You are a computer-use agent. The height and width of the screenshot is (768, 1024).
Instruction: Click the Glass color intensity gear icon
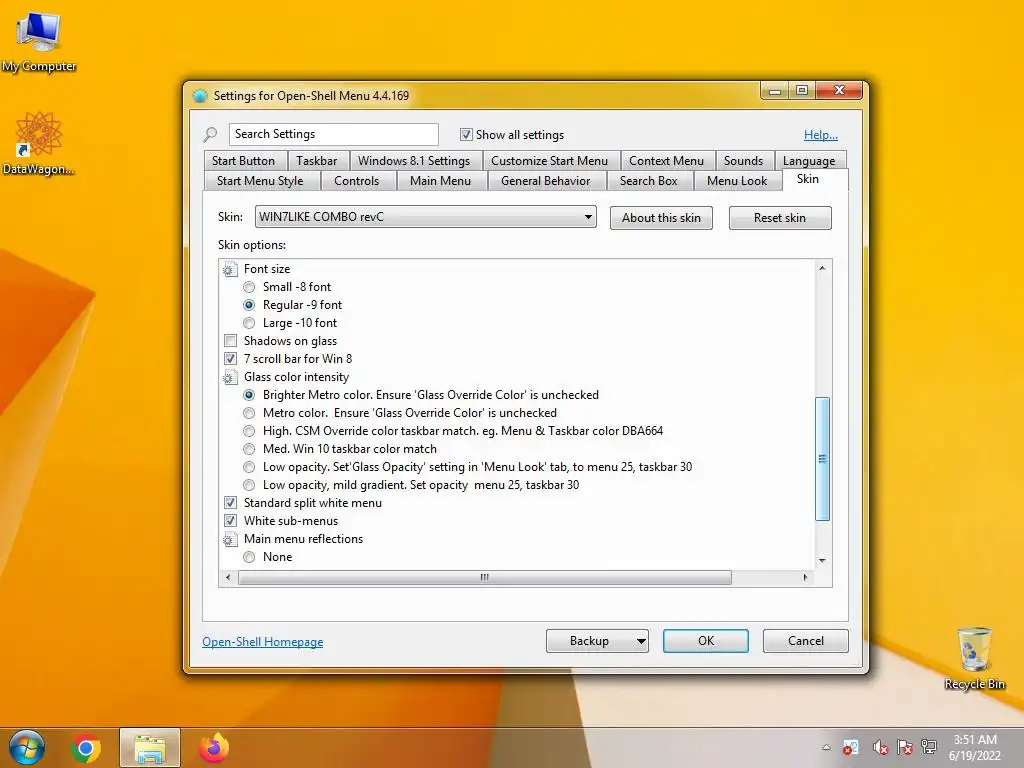[x=228, y=377]
